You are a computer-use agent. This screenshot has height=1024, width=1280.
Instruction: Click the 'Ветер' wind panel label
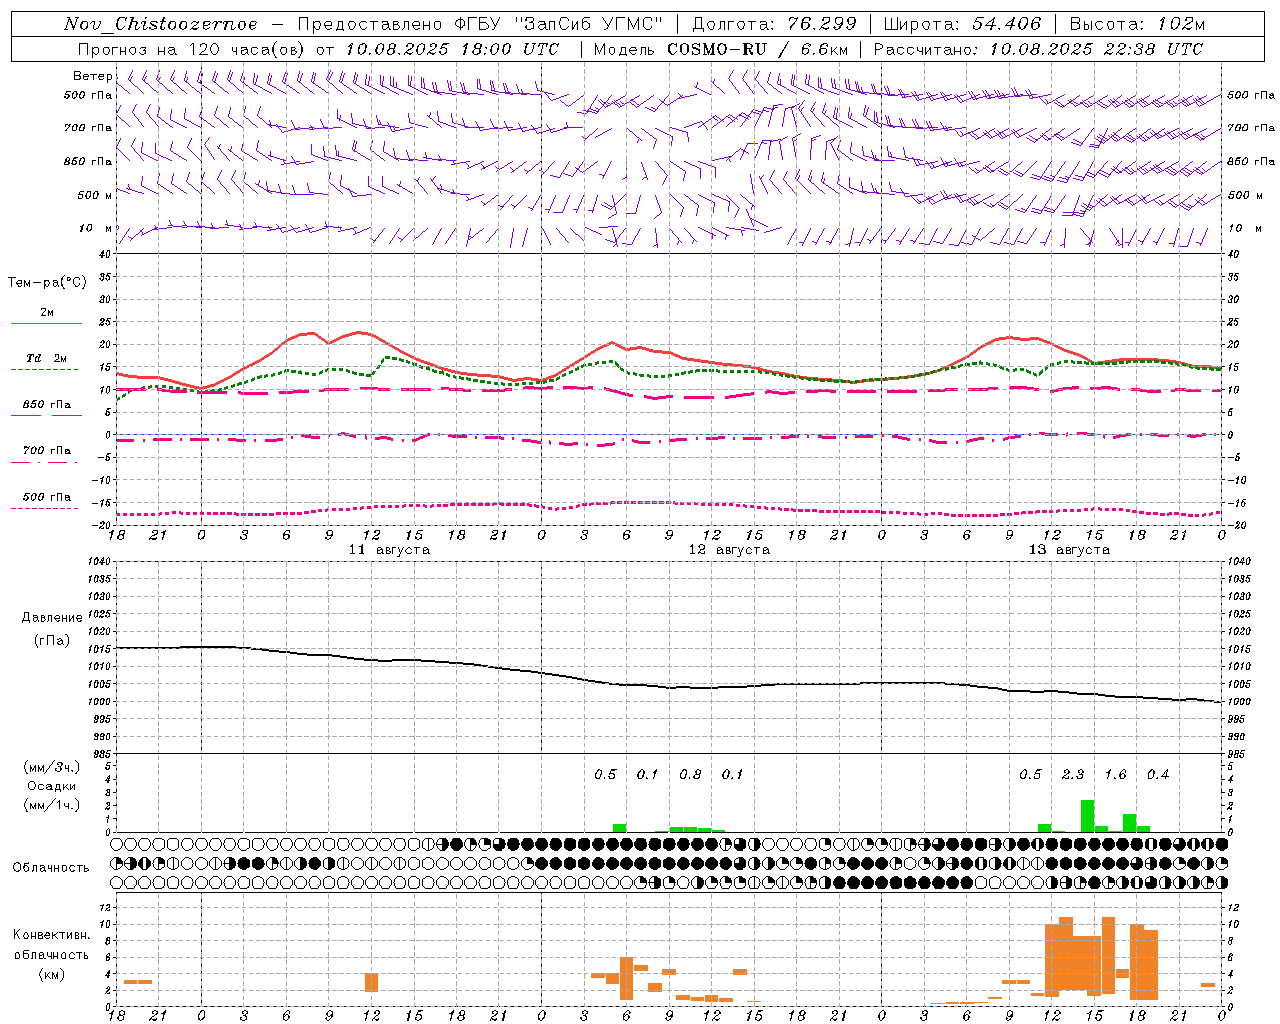pyautogui.click(x=92, y=76)
